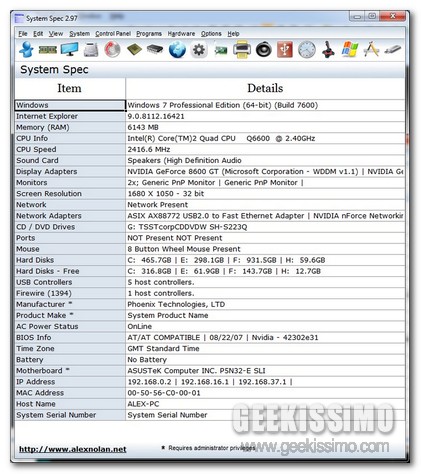Open the red CD/DVD disc icon
The width and height of the screenshot is (421, 474).
pos(112,50)
